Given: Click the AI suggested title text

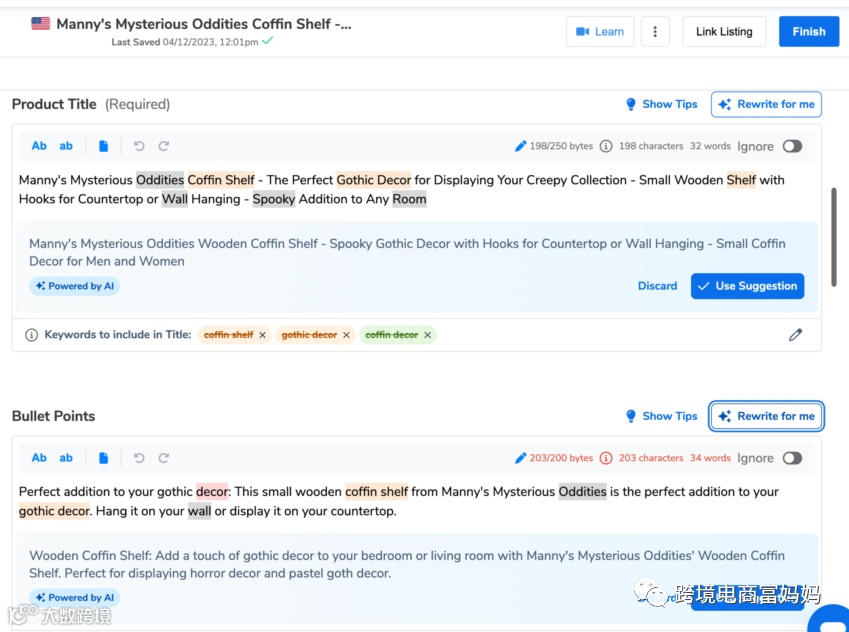Looking at the screenshot, I should [407, 252].
